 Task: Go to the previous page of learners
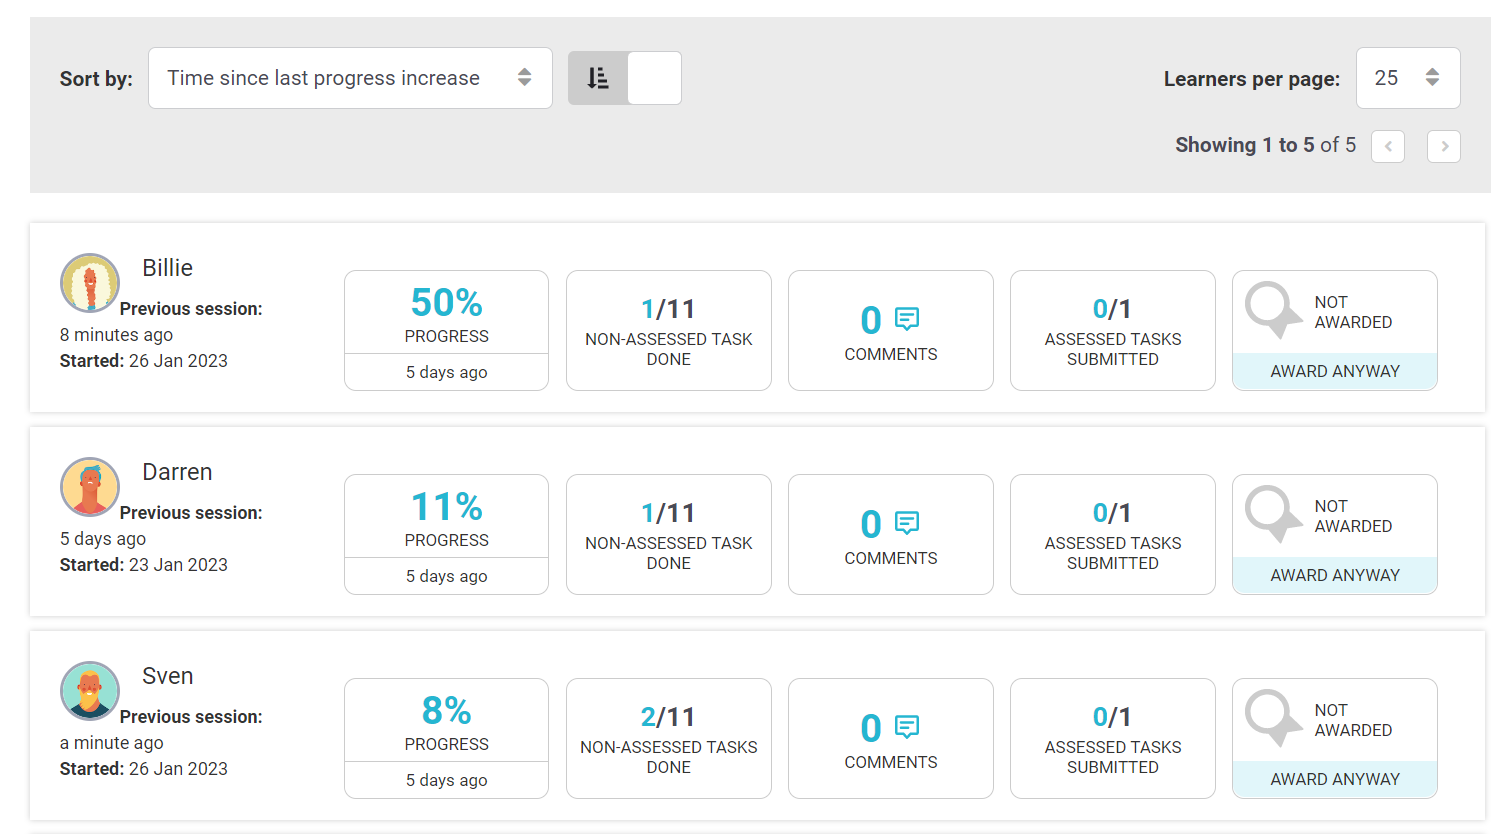tap(1388, 146)
